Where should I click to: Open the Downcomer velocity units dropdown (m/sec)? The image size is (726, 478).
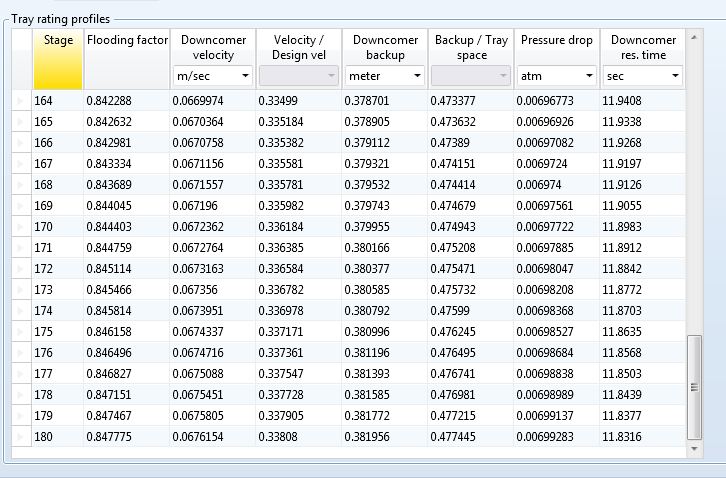(213, 76)
